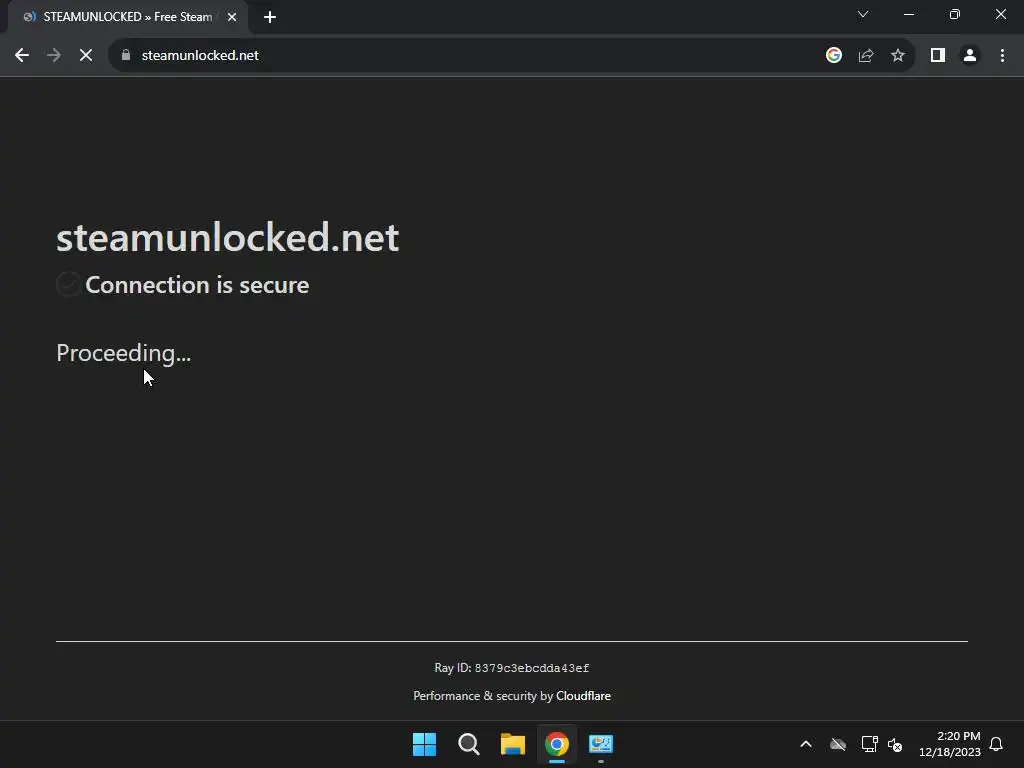The width and height of the screenshot is (1024, 768).
Task: Open Google icon in address bar
Action: click(833, 56)
